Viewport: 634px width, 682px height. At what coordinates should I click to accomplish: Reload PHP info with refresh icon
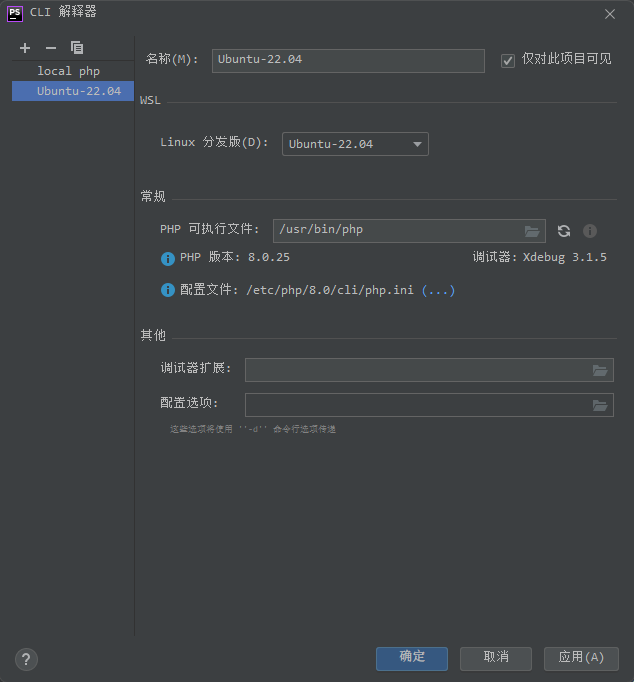point(564,231)
